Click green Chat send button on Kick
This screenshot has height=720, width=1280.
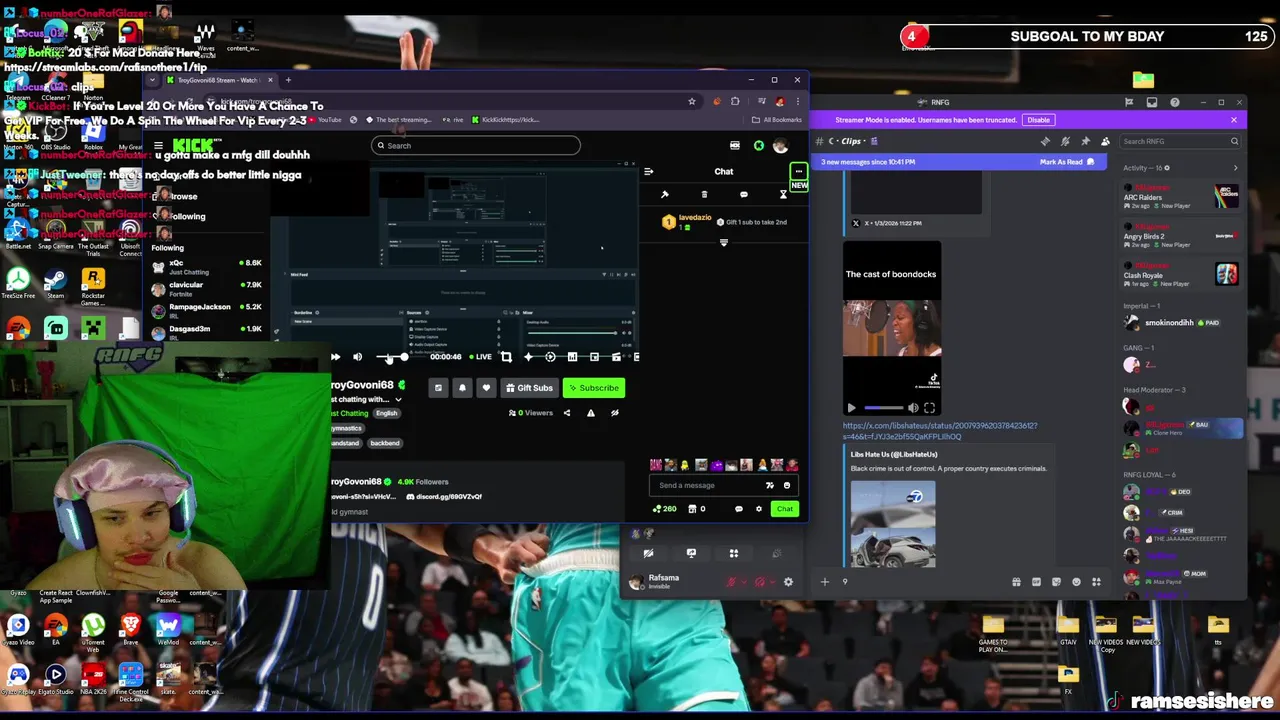coord(785,509)
